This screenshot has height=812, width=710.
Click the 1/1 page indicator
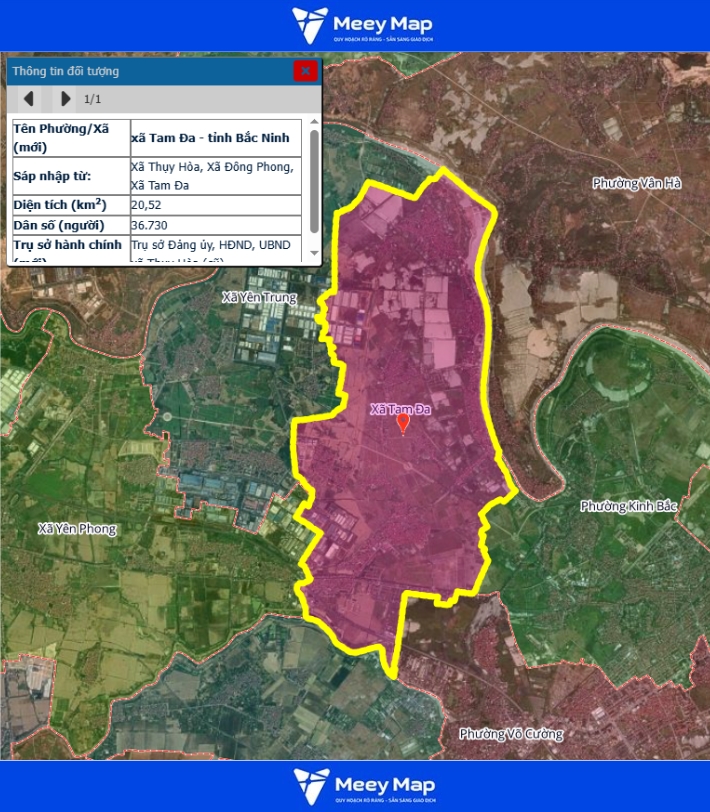93,99
